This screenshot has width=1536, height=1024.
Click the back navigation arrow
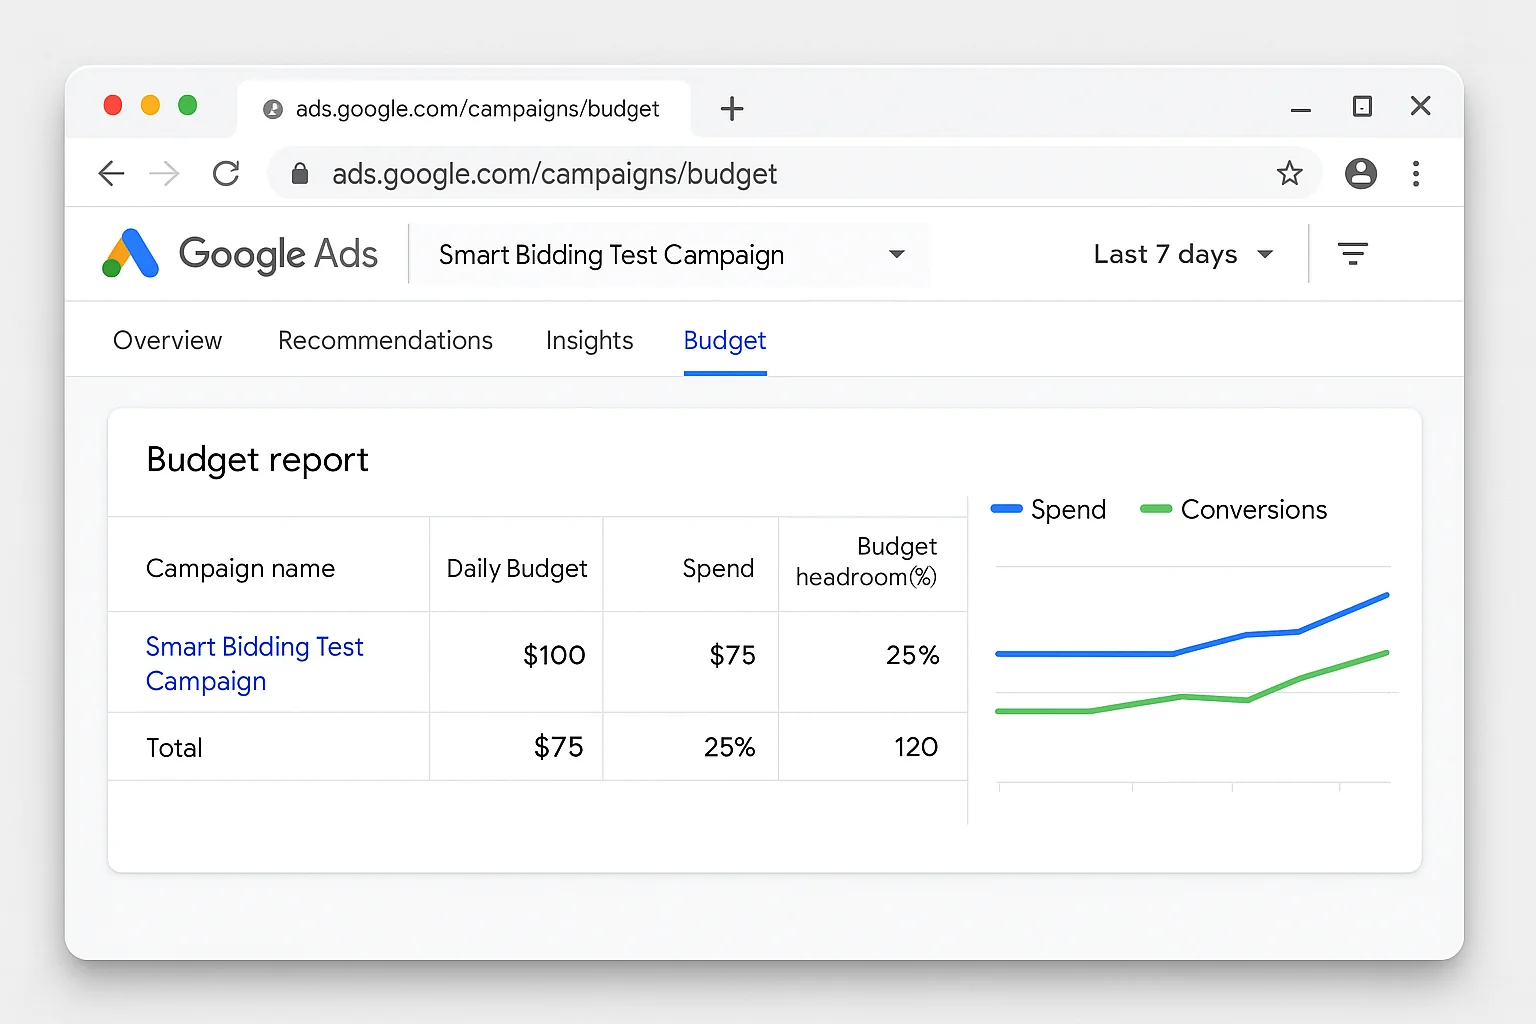111,173
